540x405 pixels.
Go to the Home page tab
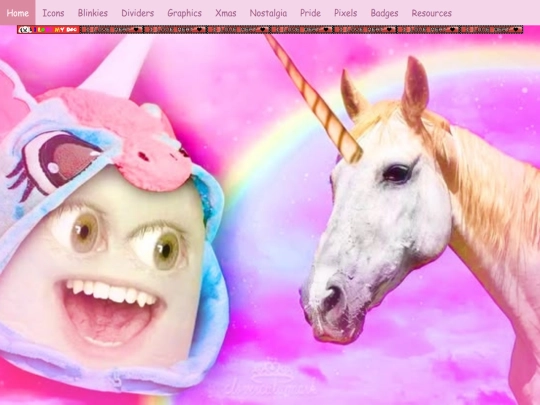tap(18, 13)
